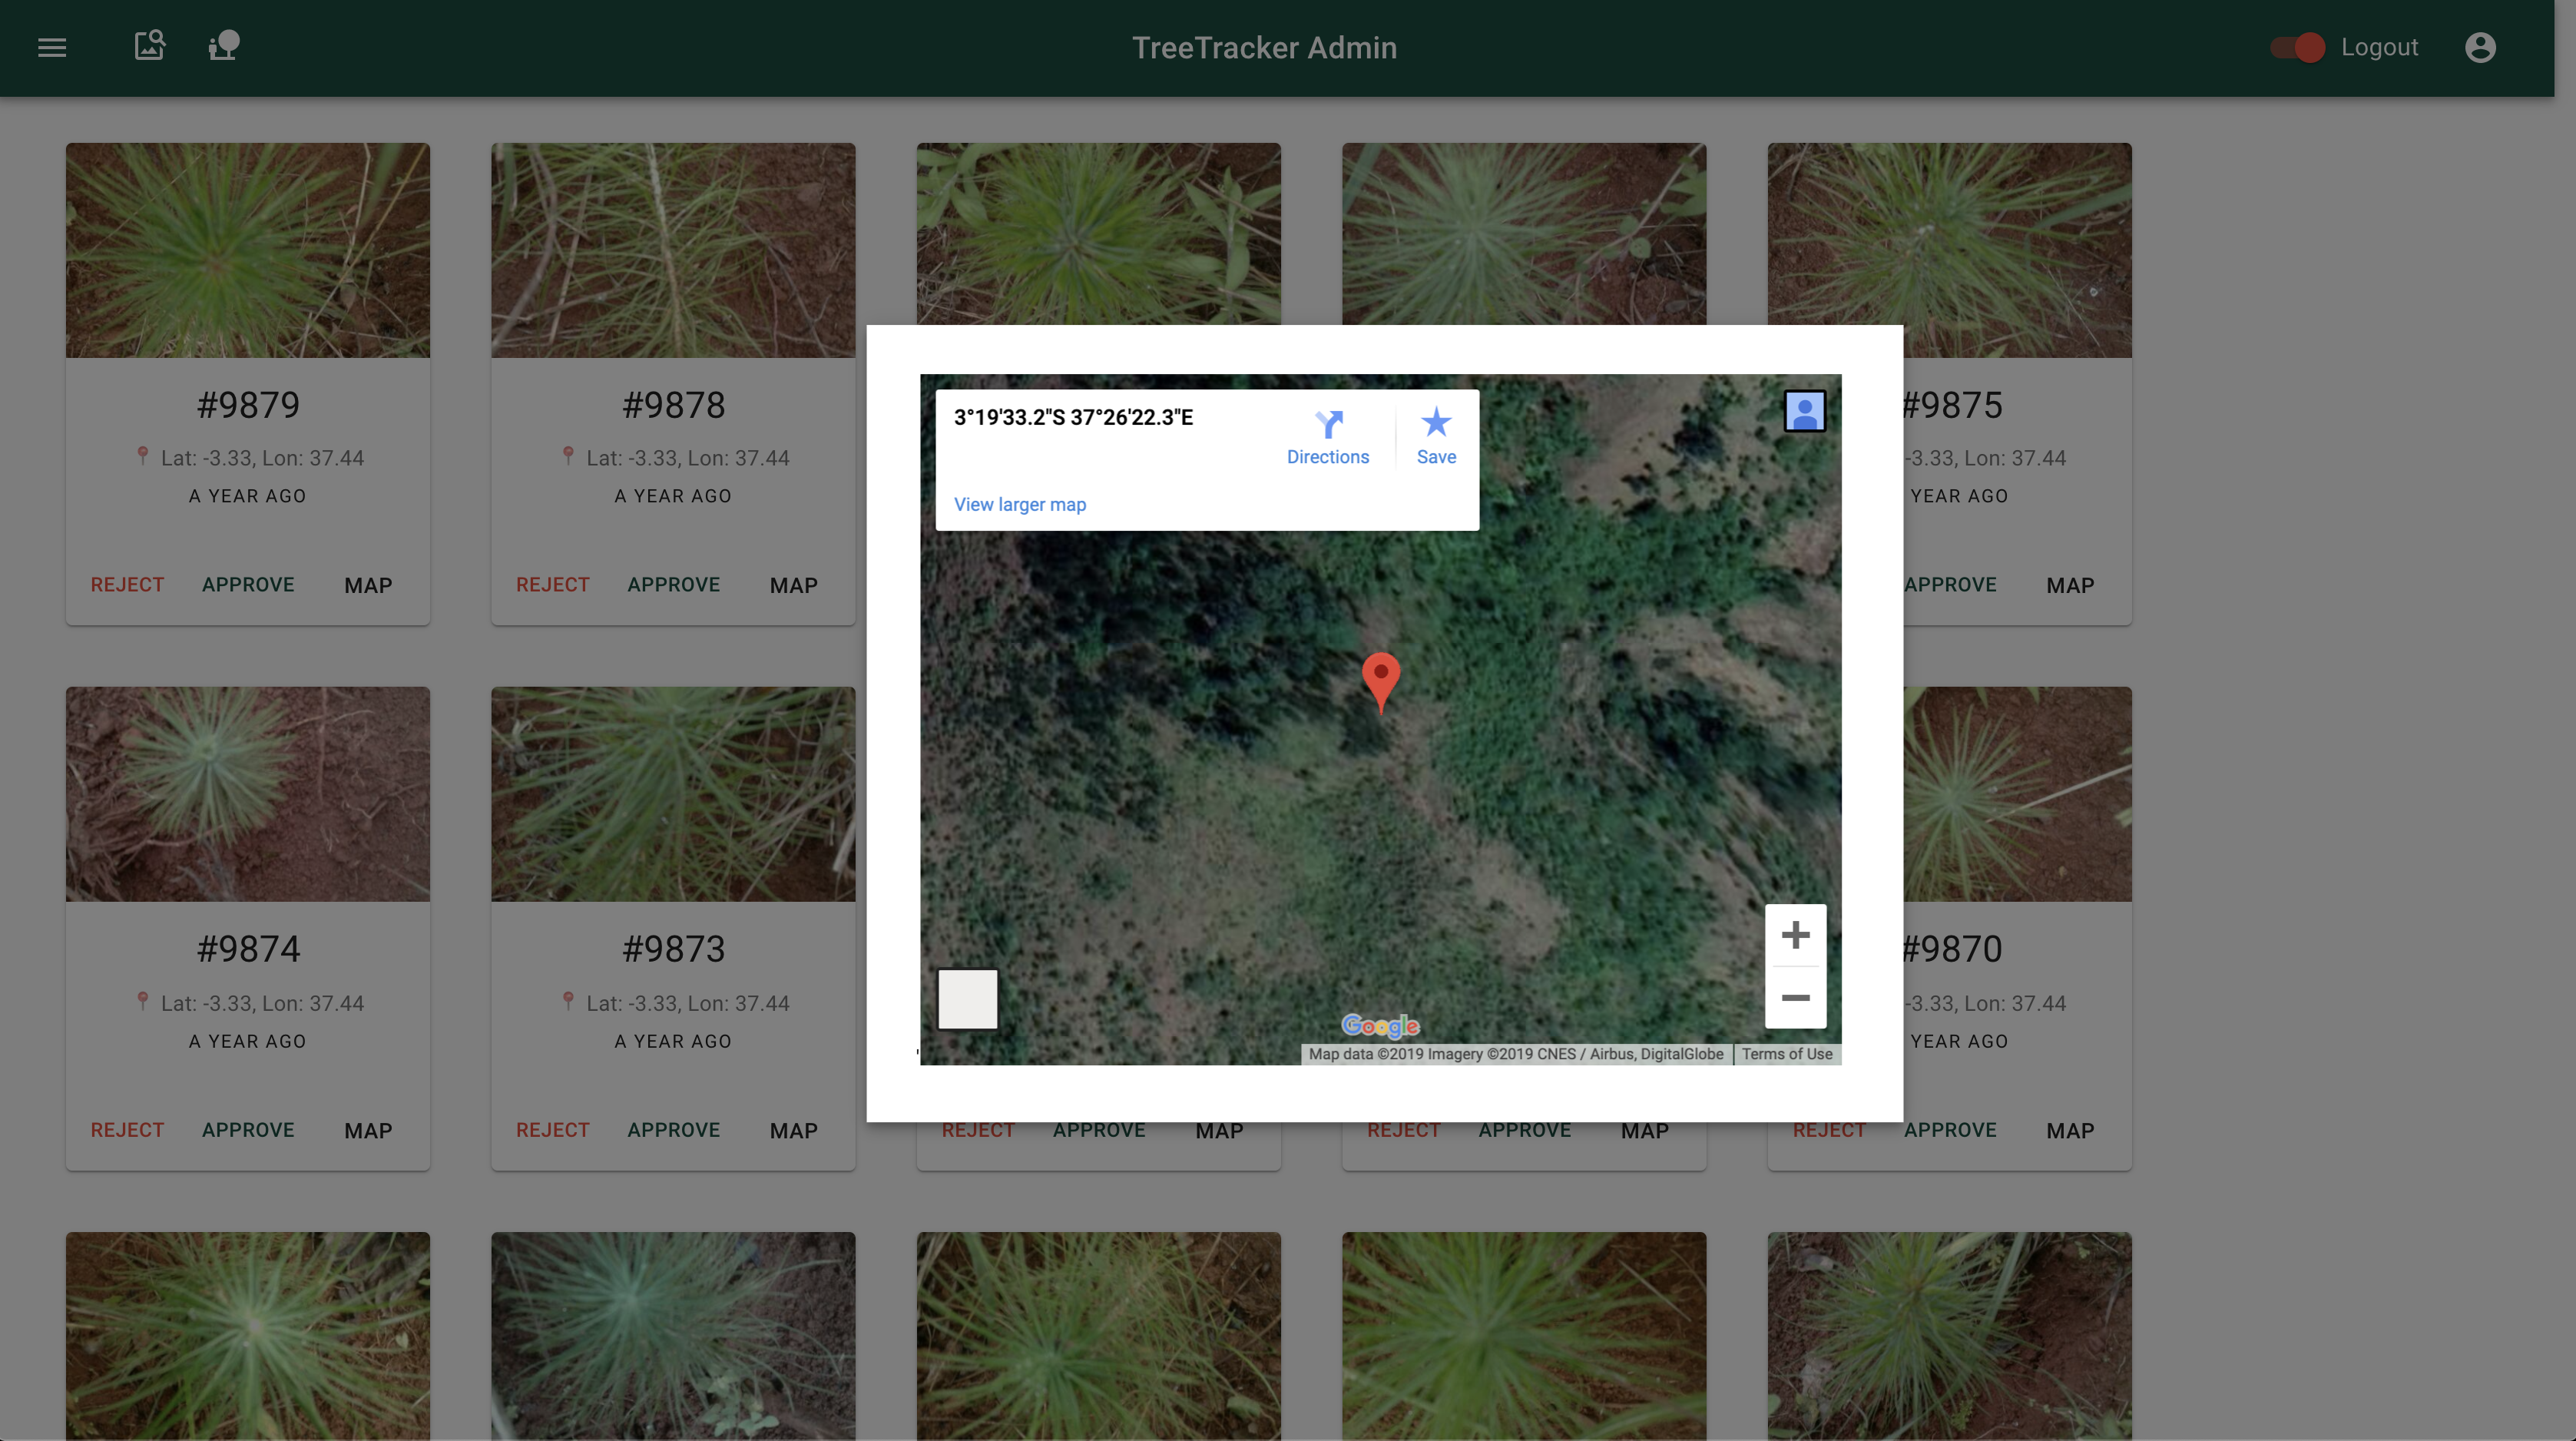Image resolution: width=2576 pixels, height=1441 pixels.
Task: Click the map layer square button
Action: tap(967, 998)
